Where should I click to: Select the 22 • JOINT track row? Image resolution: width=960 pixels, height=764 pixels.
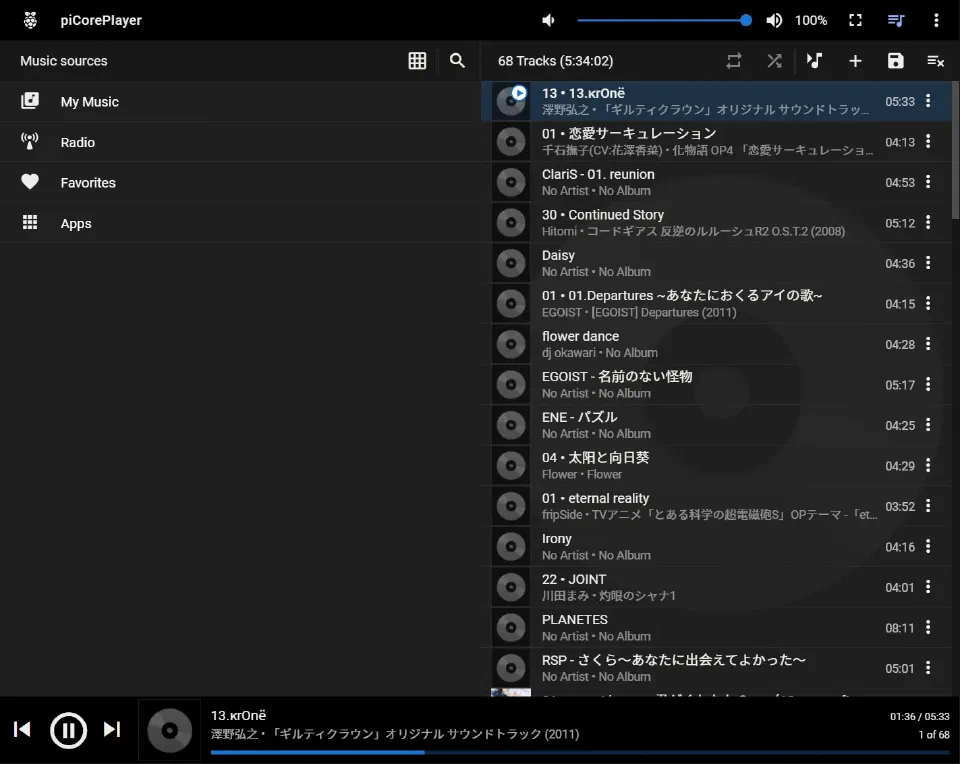click(716, 587)
